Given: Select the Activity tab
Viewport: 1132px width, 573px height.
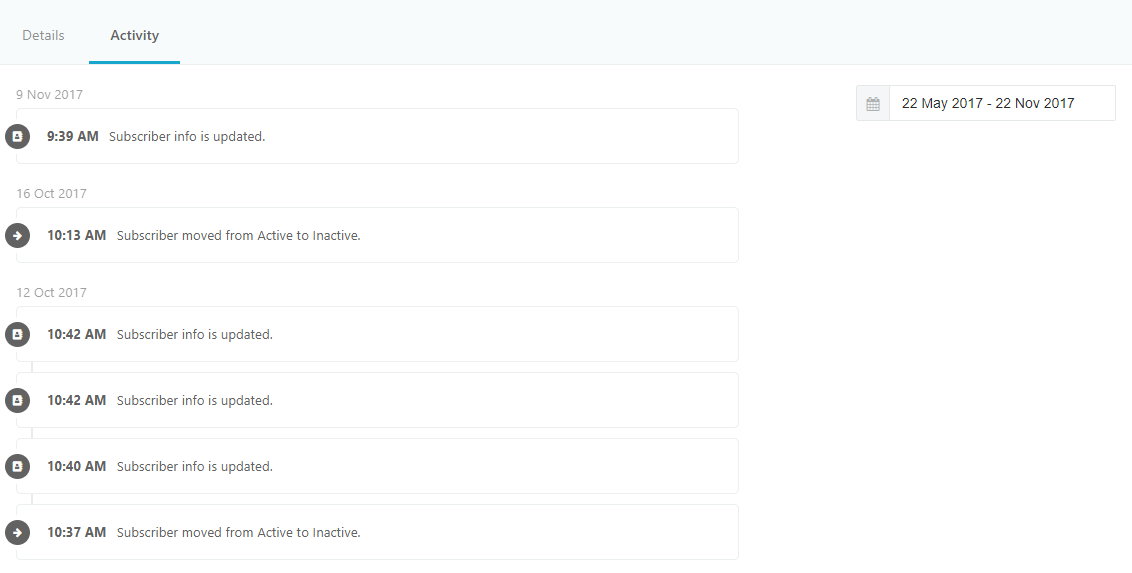Looking at the screenshot, I should (134, 35).
